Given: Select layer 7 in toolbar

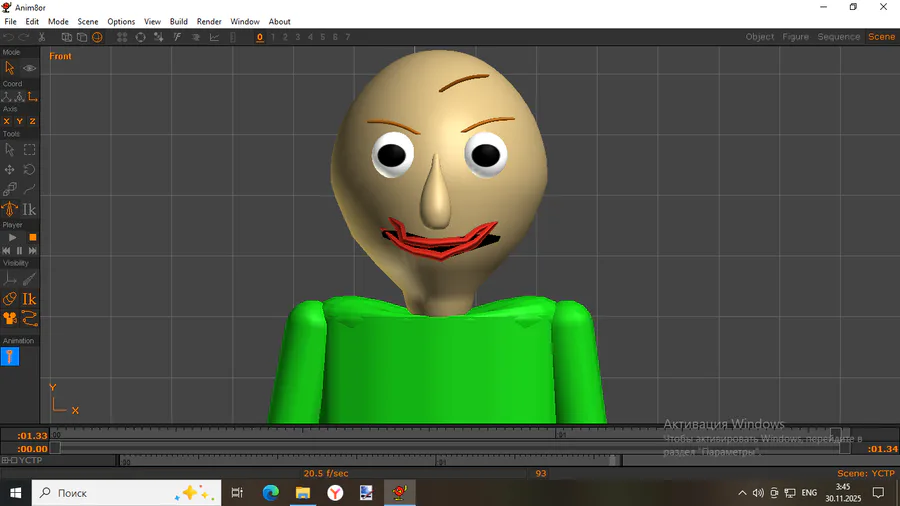Looking at the screenshot, I should (x=348, y=37).
